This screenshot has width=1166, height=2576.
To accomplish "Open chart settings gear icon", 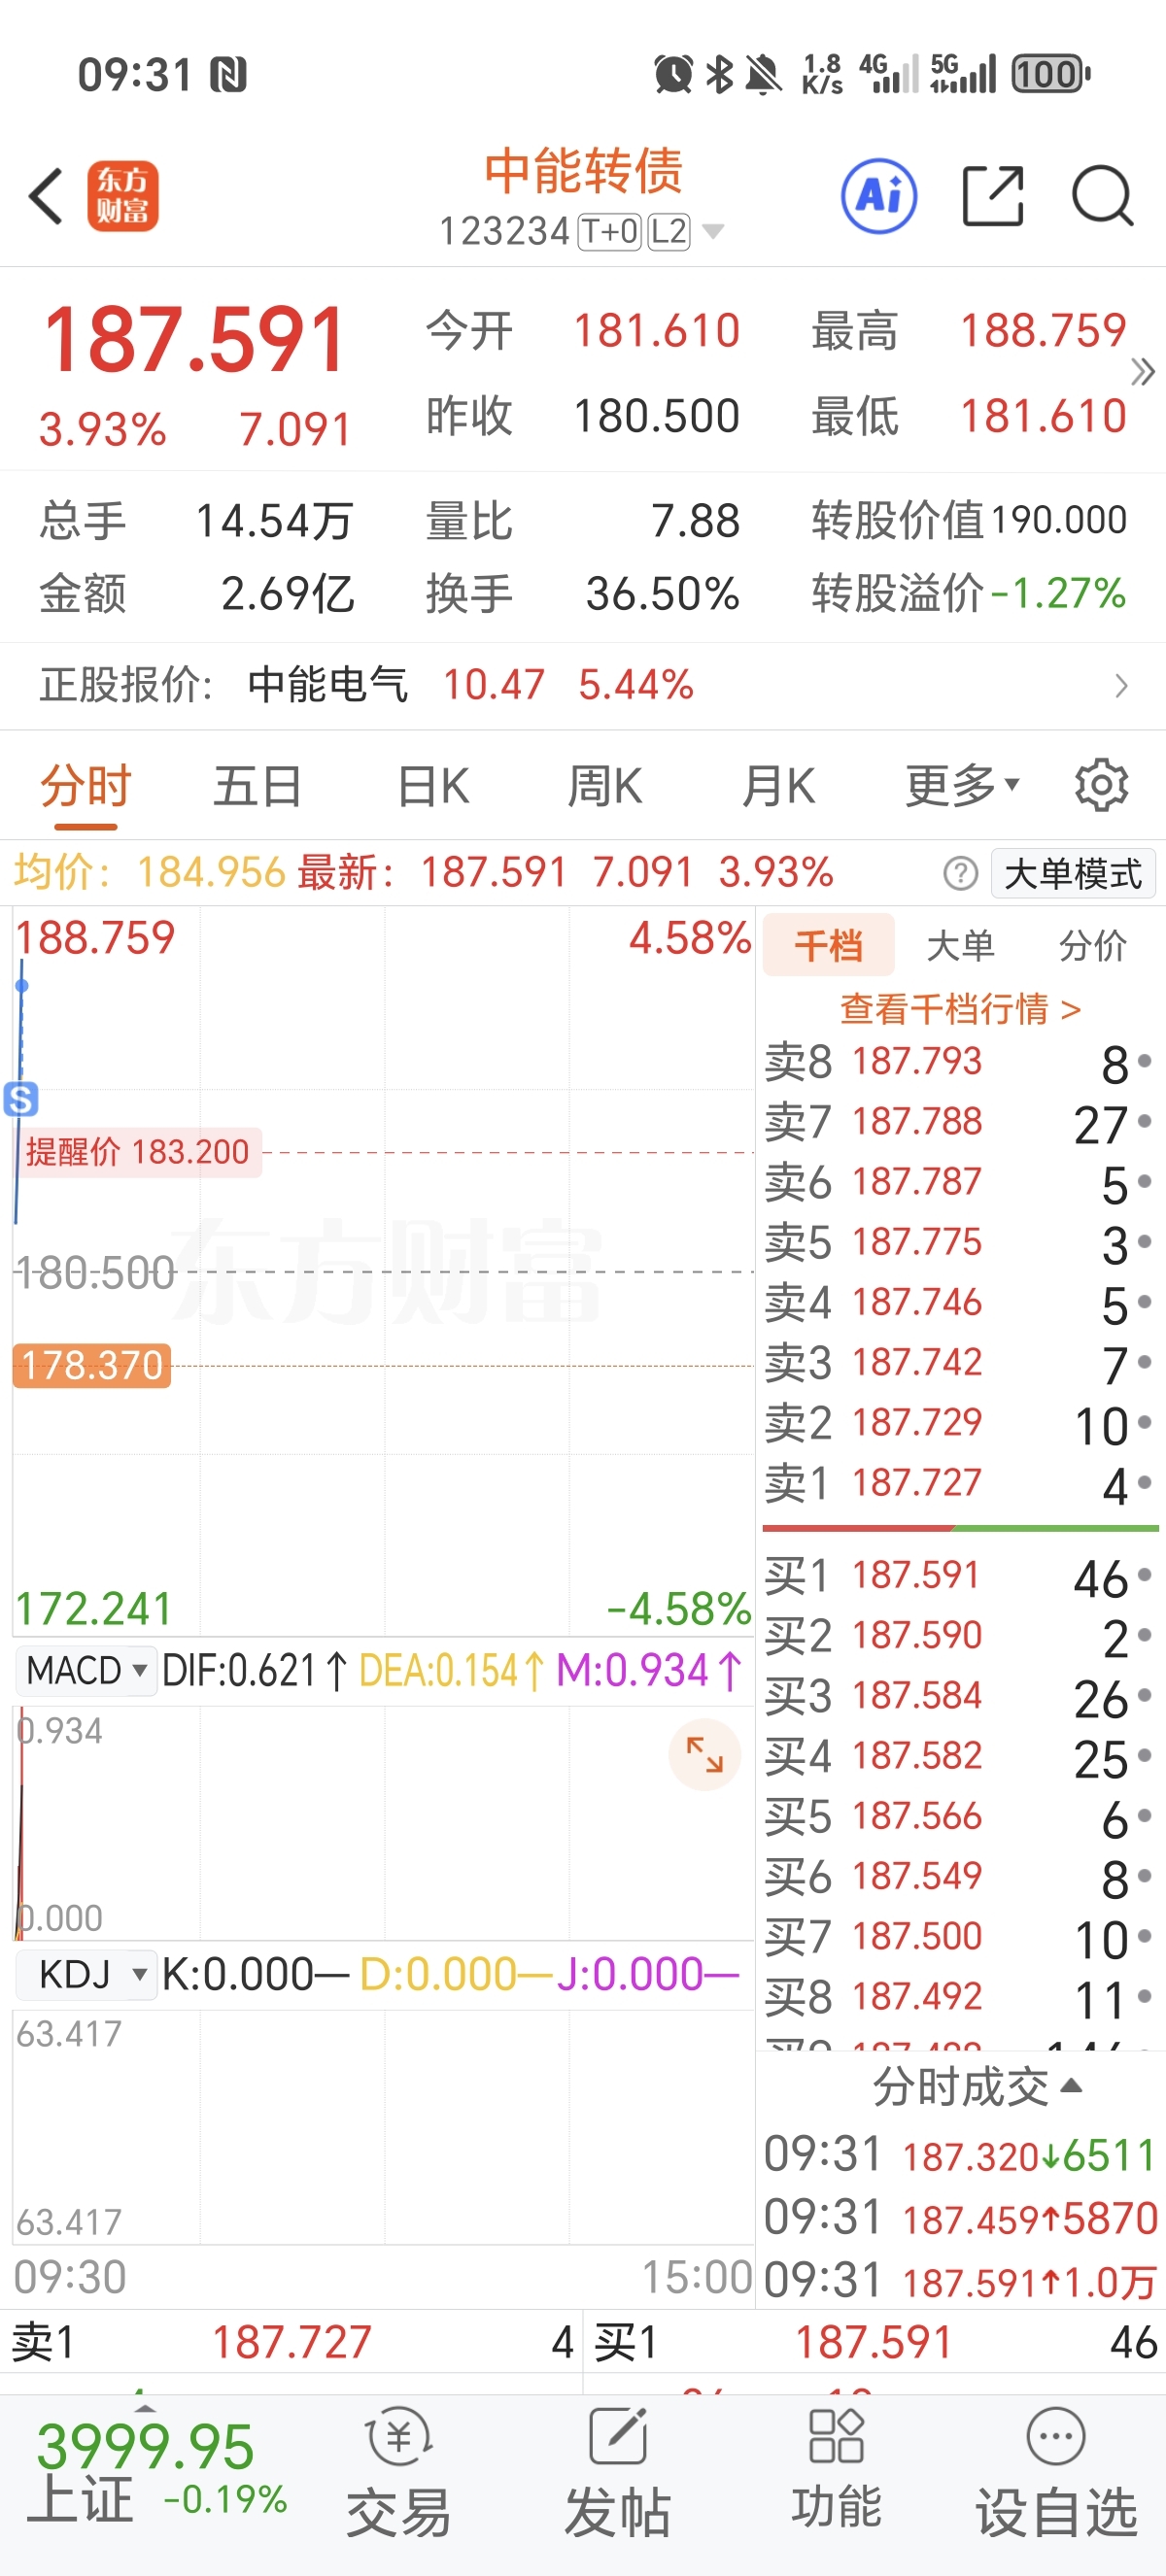I will tap(1101, 785).
